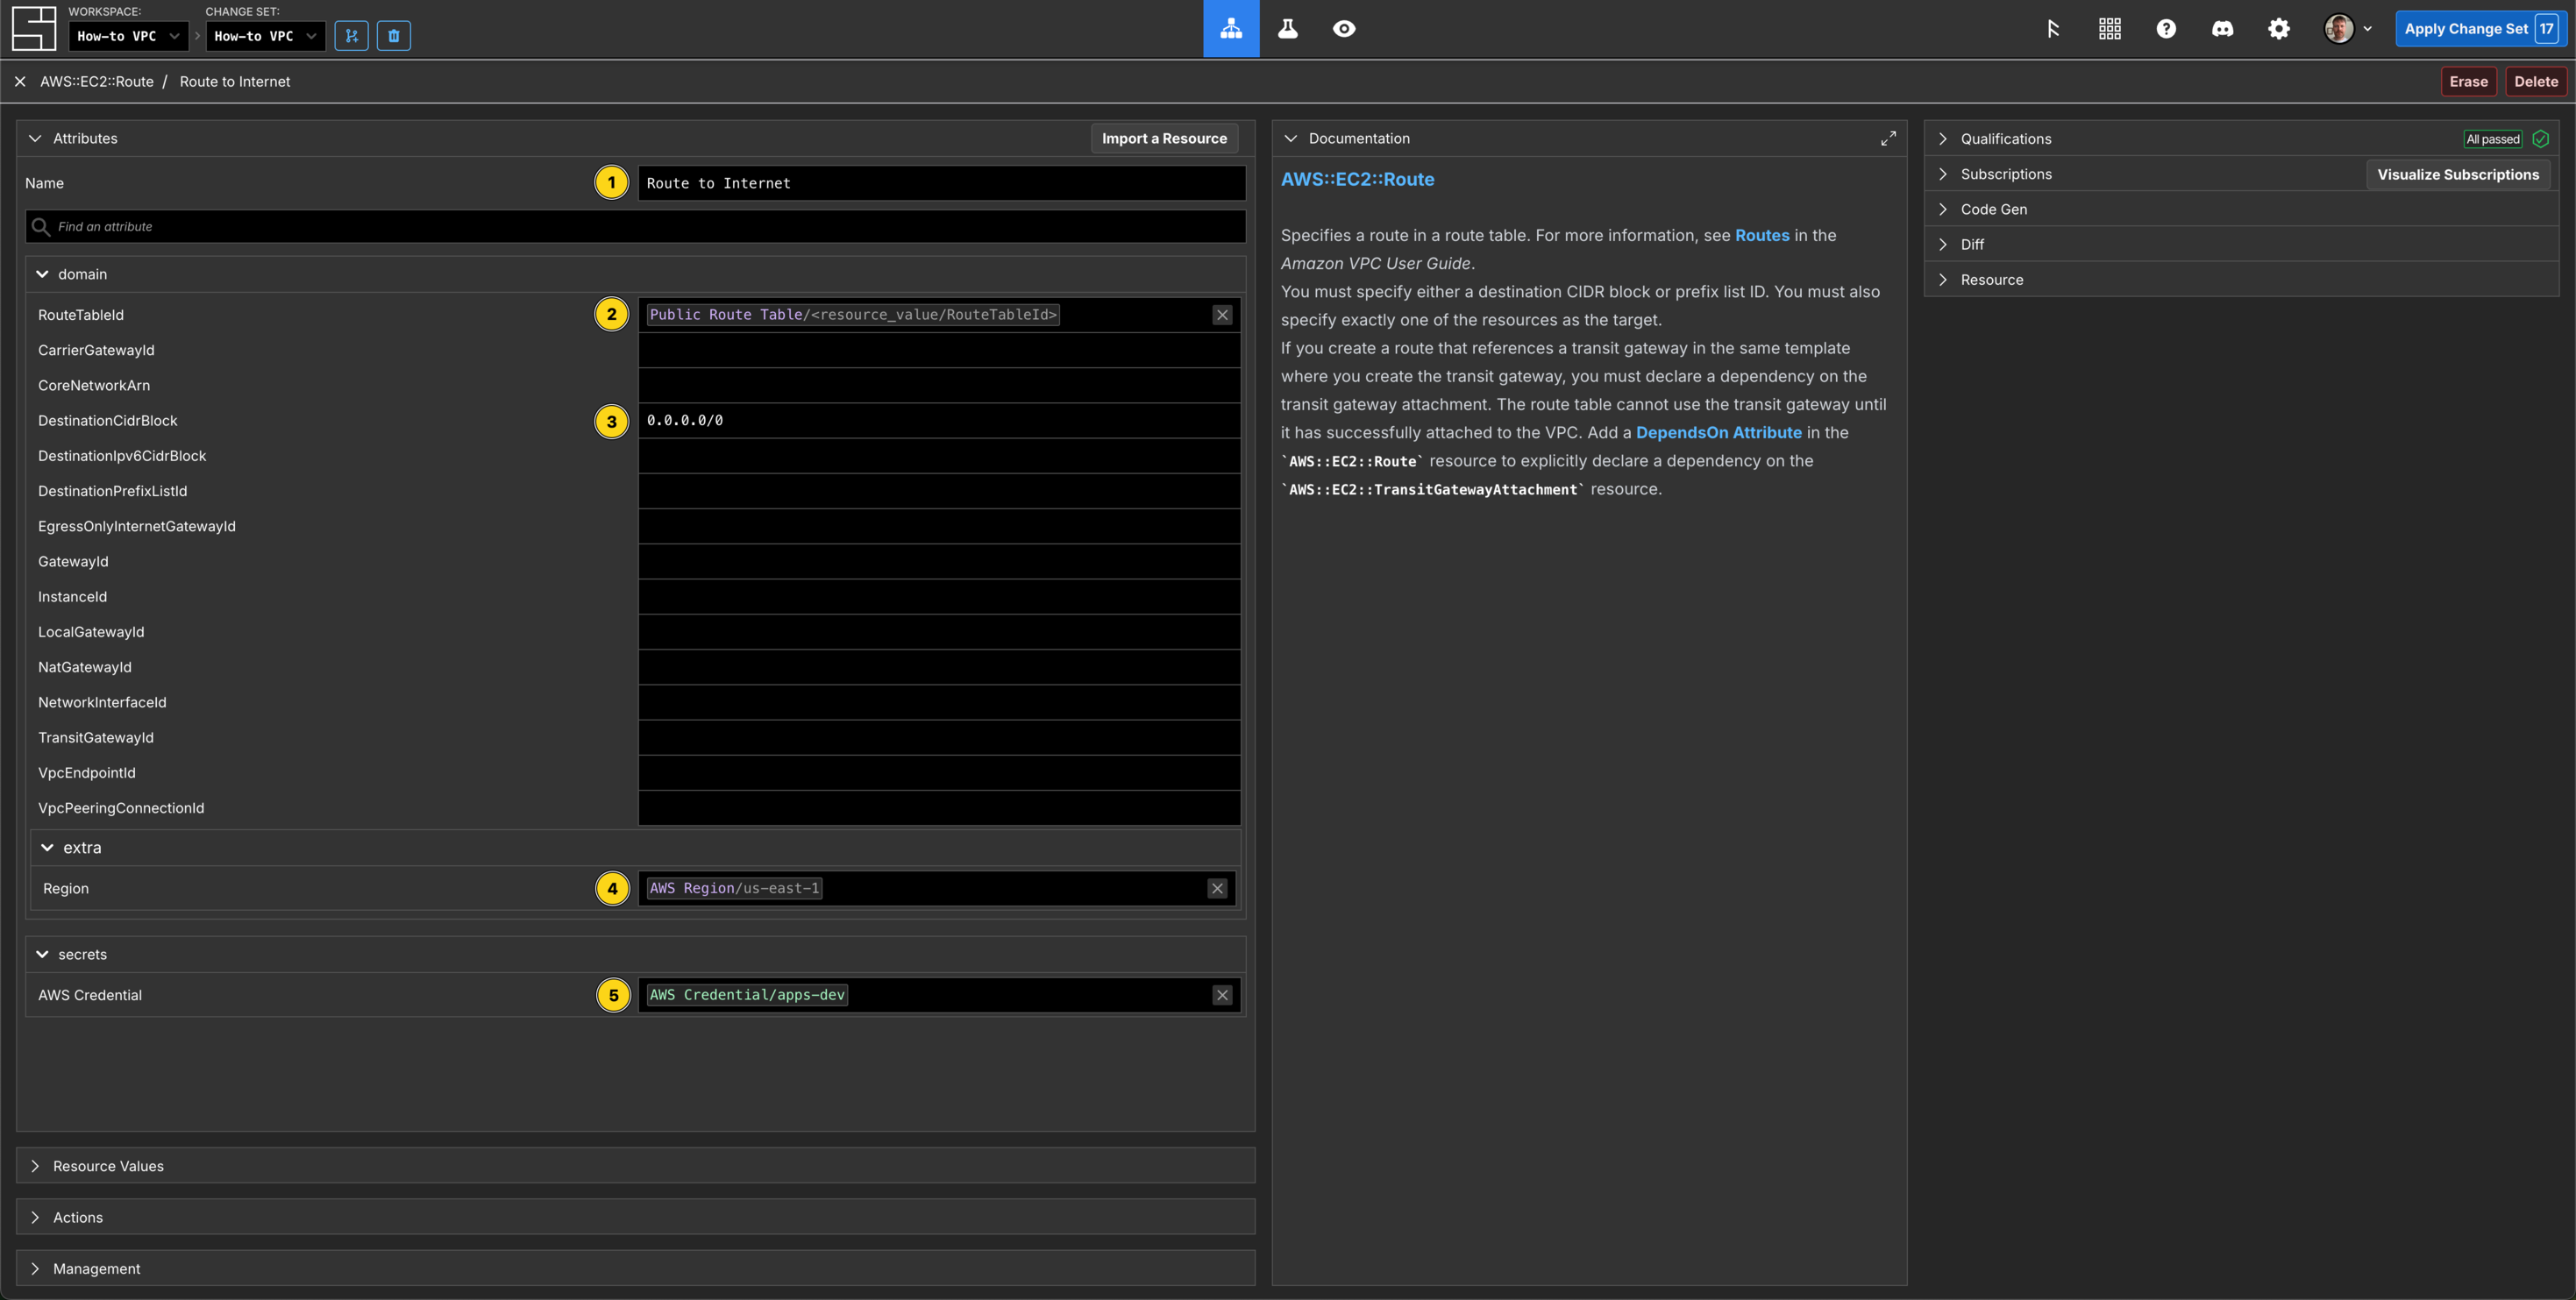
Task: Click the change set count badge 17
Action: [x=2547, y=28]
